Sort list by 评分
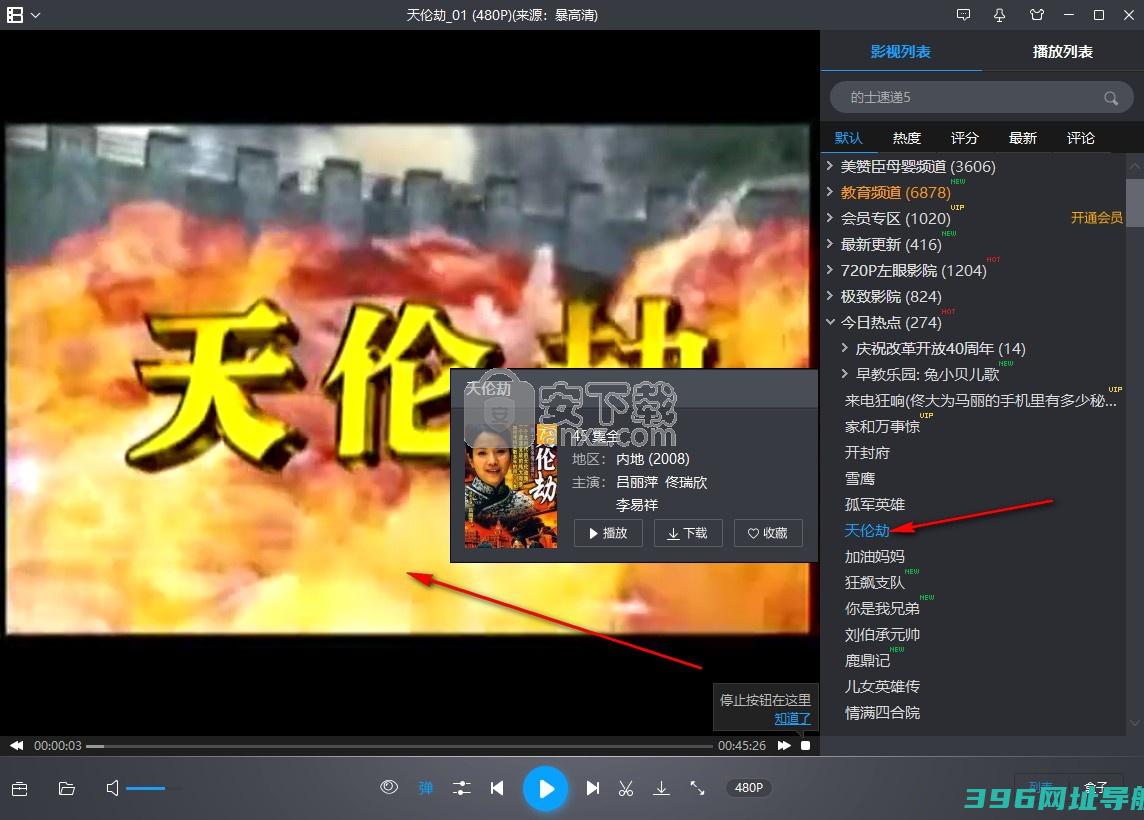1144x820 pixels. tap(964, 138)
